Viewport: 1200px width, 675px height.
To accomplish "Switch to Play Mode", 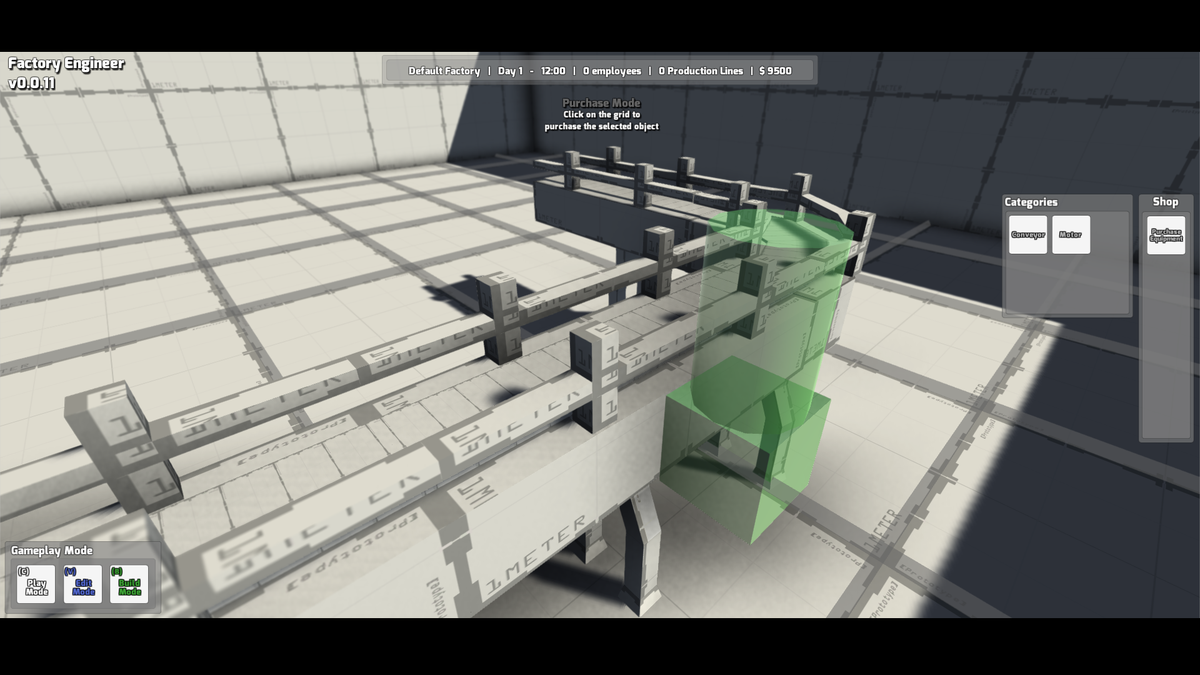I will coord(36,584).
